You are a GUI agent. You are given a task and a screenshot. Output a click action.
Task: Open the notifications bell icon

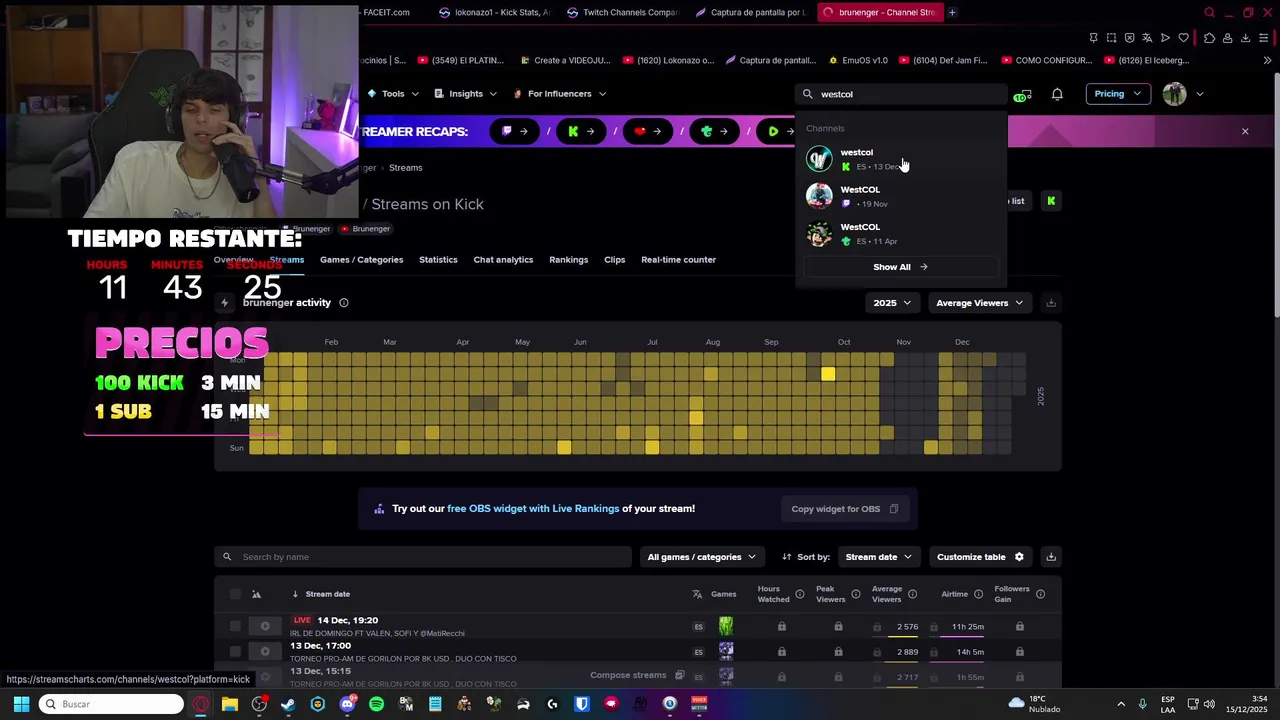click(x=1057, y=94)
